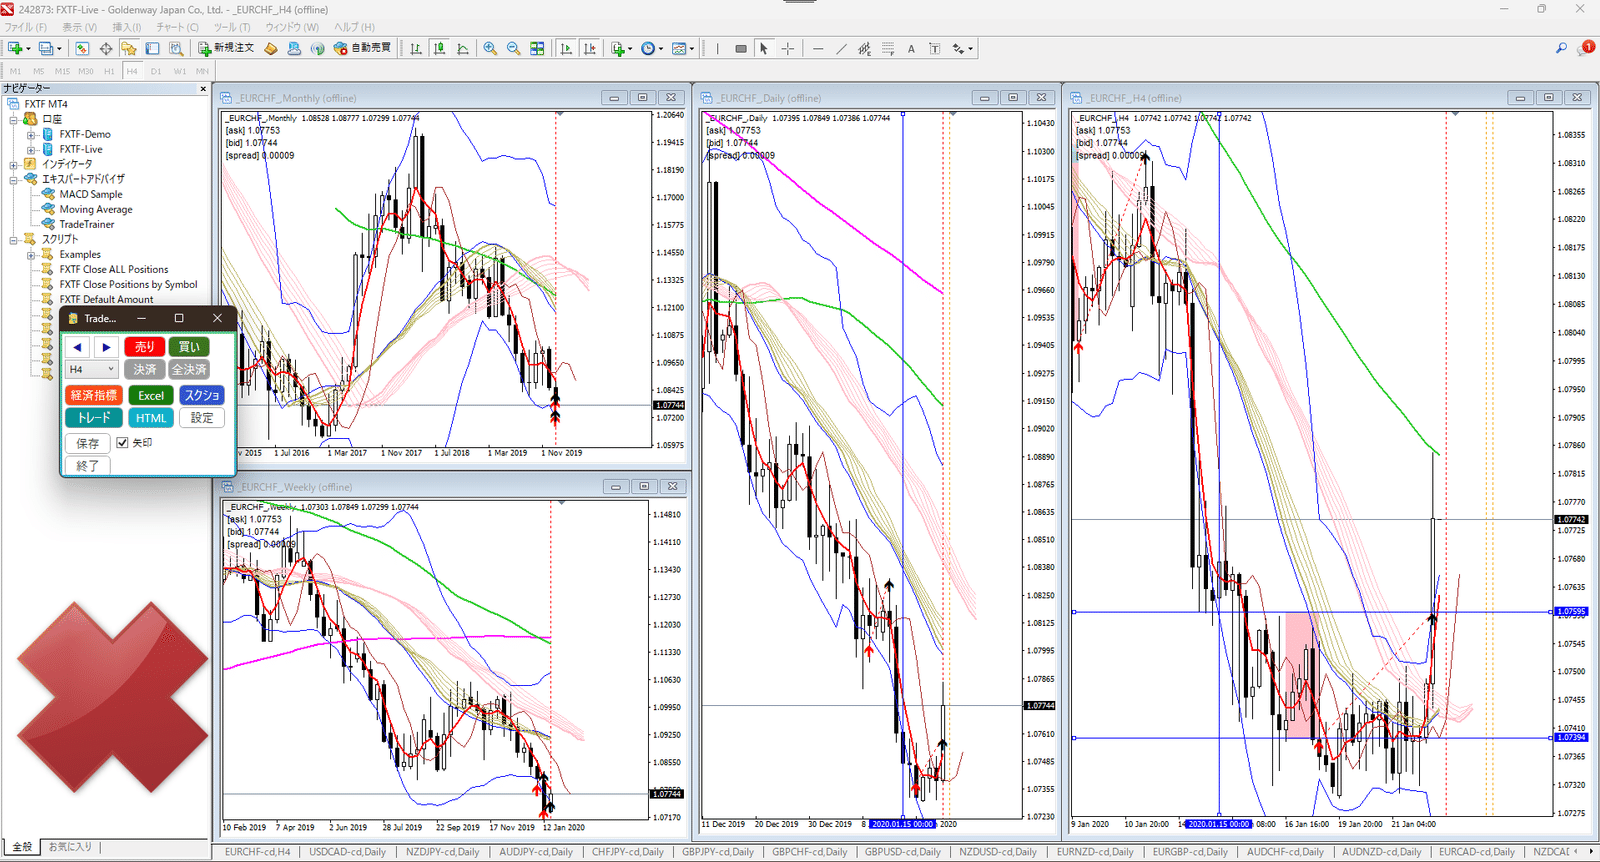Open チャート(C) menu
This screenshot has height=862, width=1600.
[x=178, y=27]
